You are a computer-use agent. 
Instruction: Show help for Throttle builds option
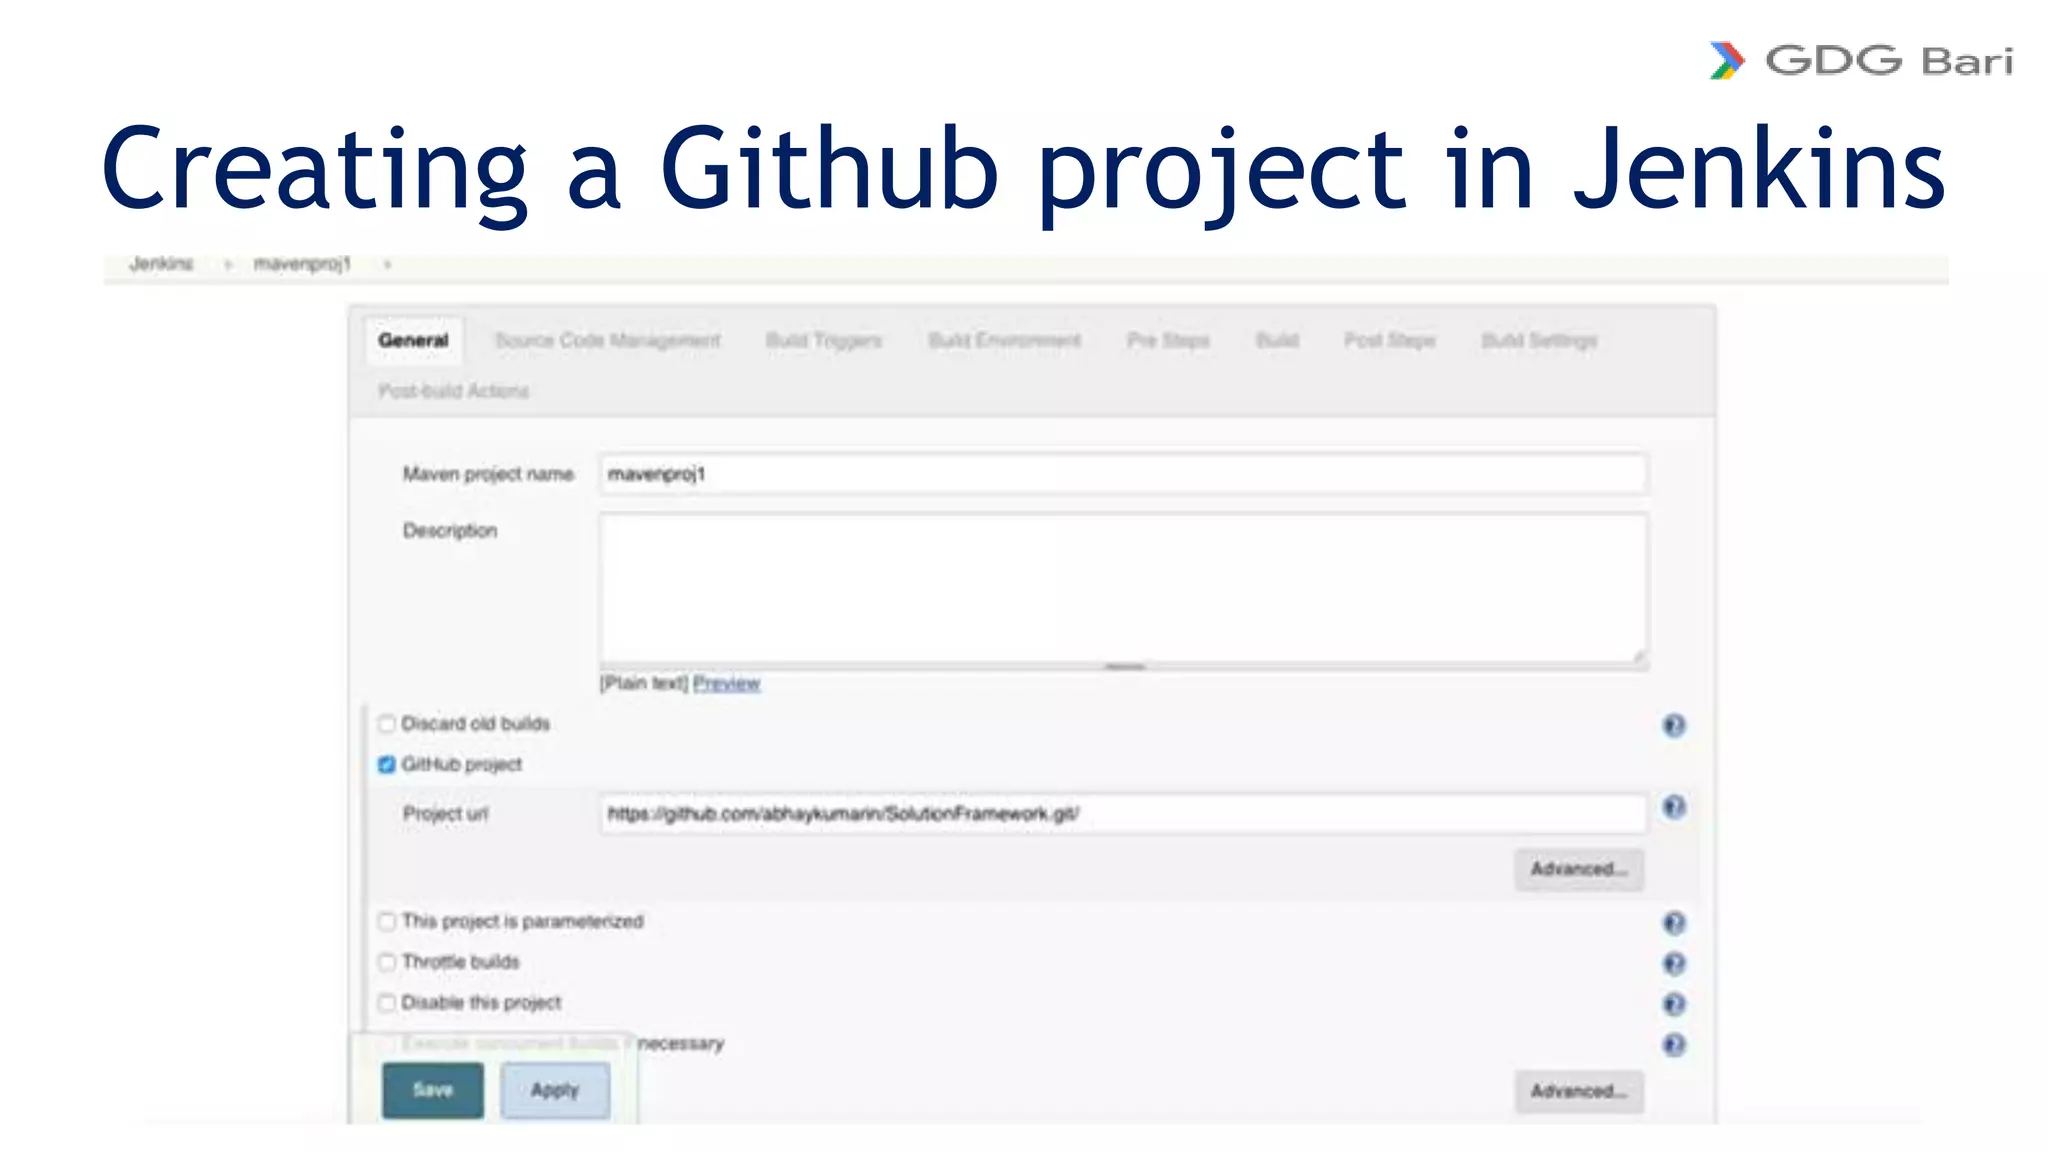[x=1674, y=964]
